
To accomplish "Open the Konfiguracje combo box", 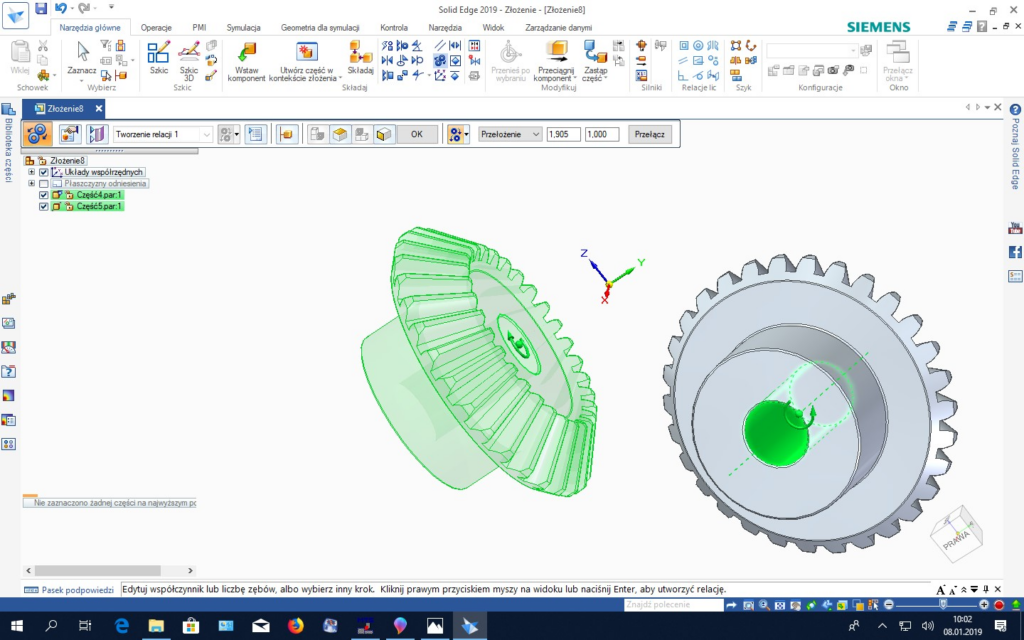I will click(x=812, y=50).
